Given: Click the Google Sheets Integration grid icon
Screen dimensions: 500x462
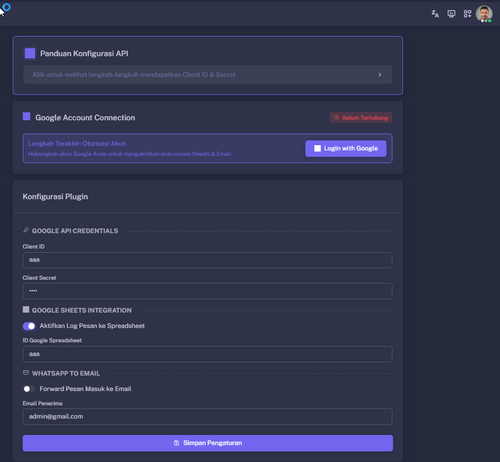Looking at the screenshot, I should pyautogui.click(x=26, y=310).
